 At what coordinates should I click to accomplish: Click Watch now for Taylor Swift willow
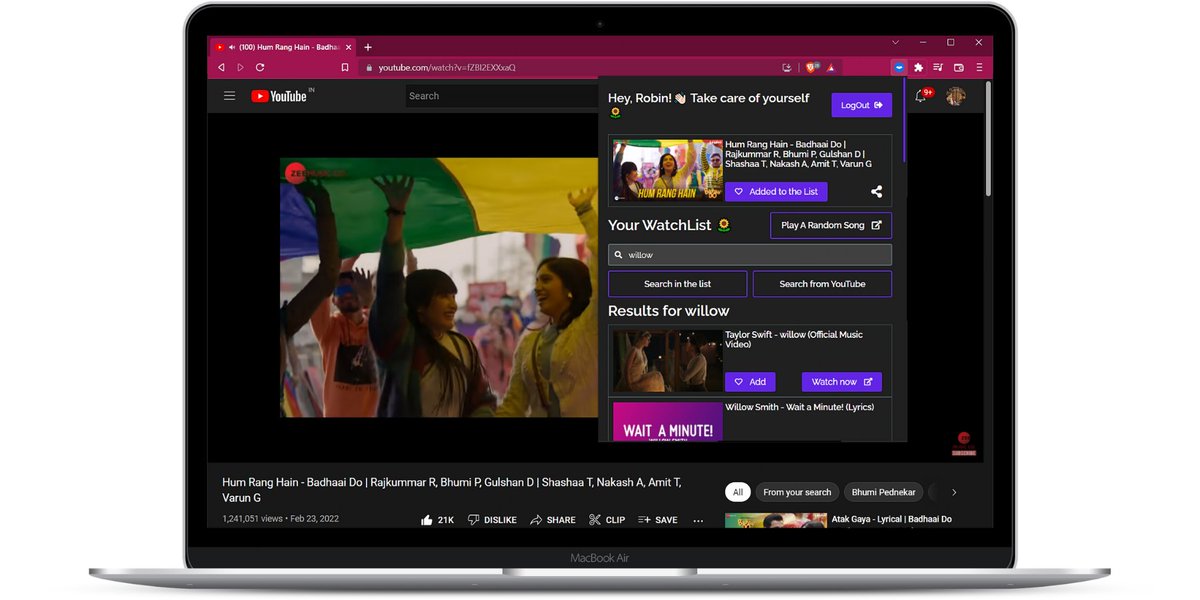pos(842,382)
